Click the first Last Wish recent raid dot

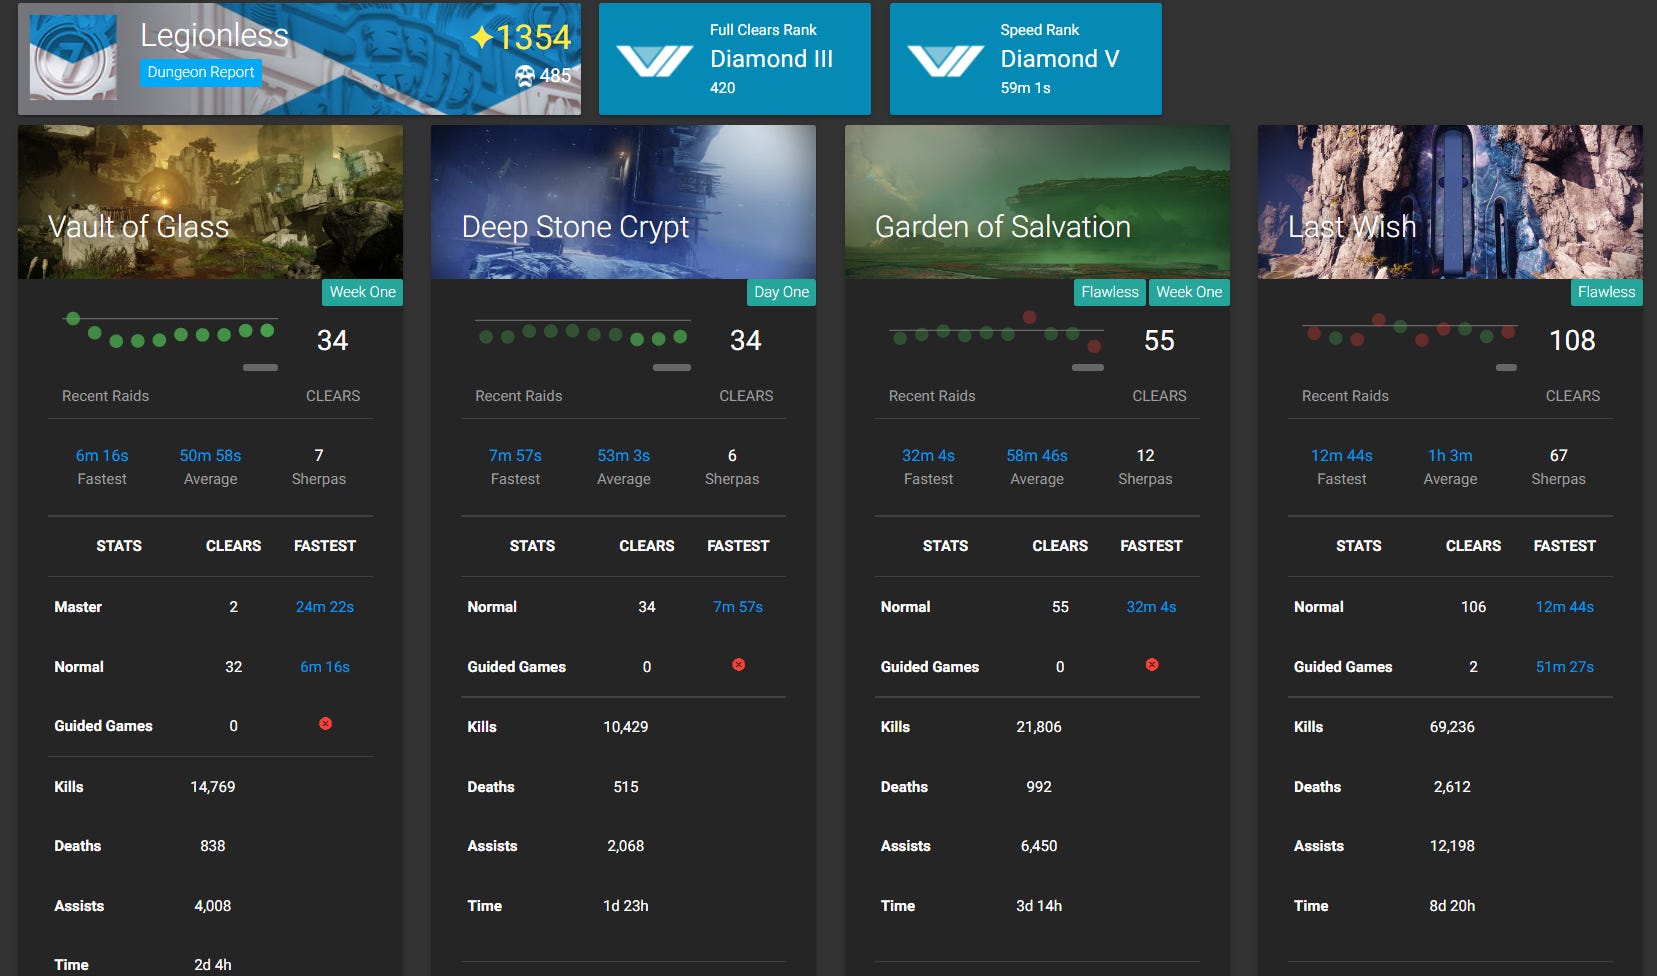[x=1314, y=333]
